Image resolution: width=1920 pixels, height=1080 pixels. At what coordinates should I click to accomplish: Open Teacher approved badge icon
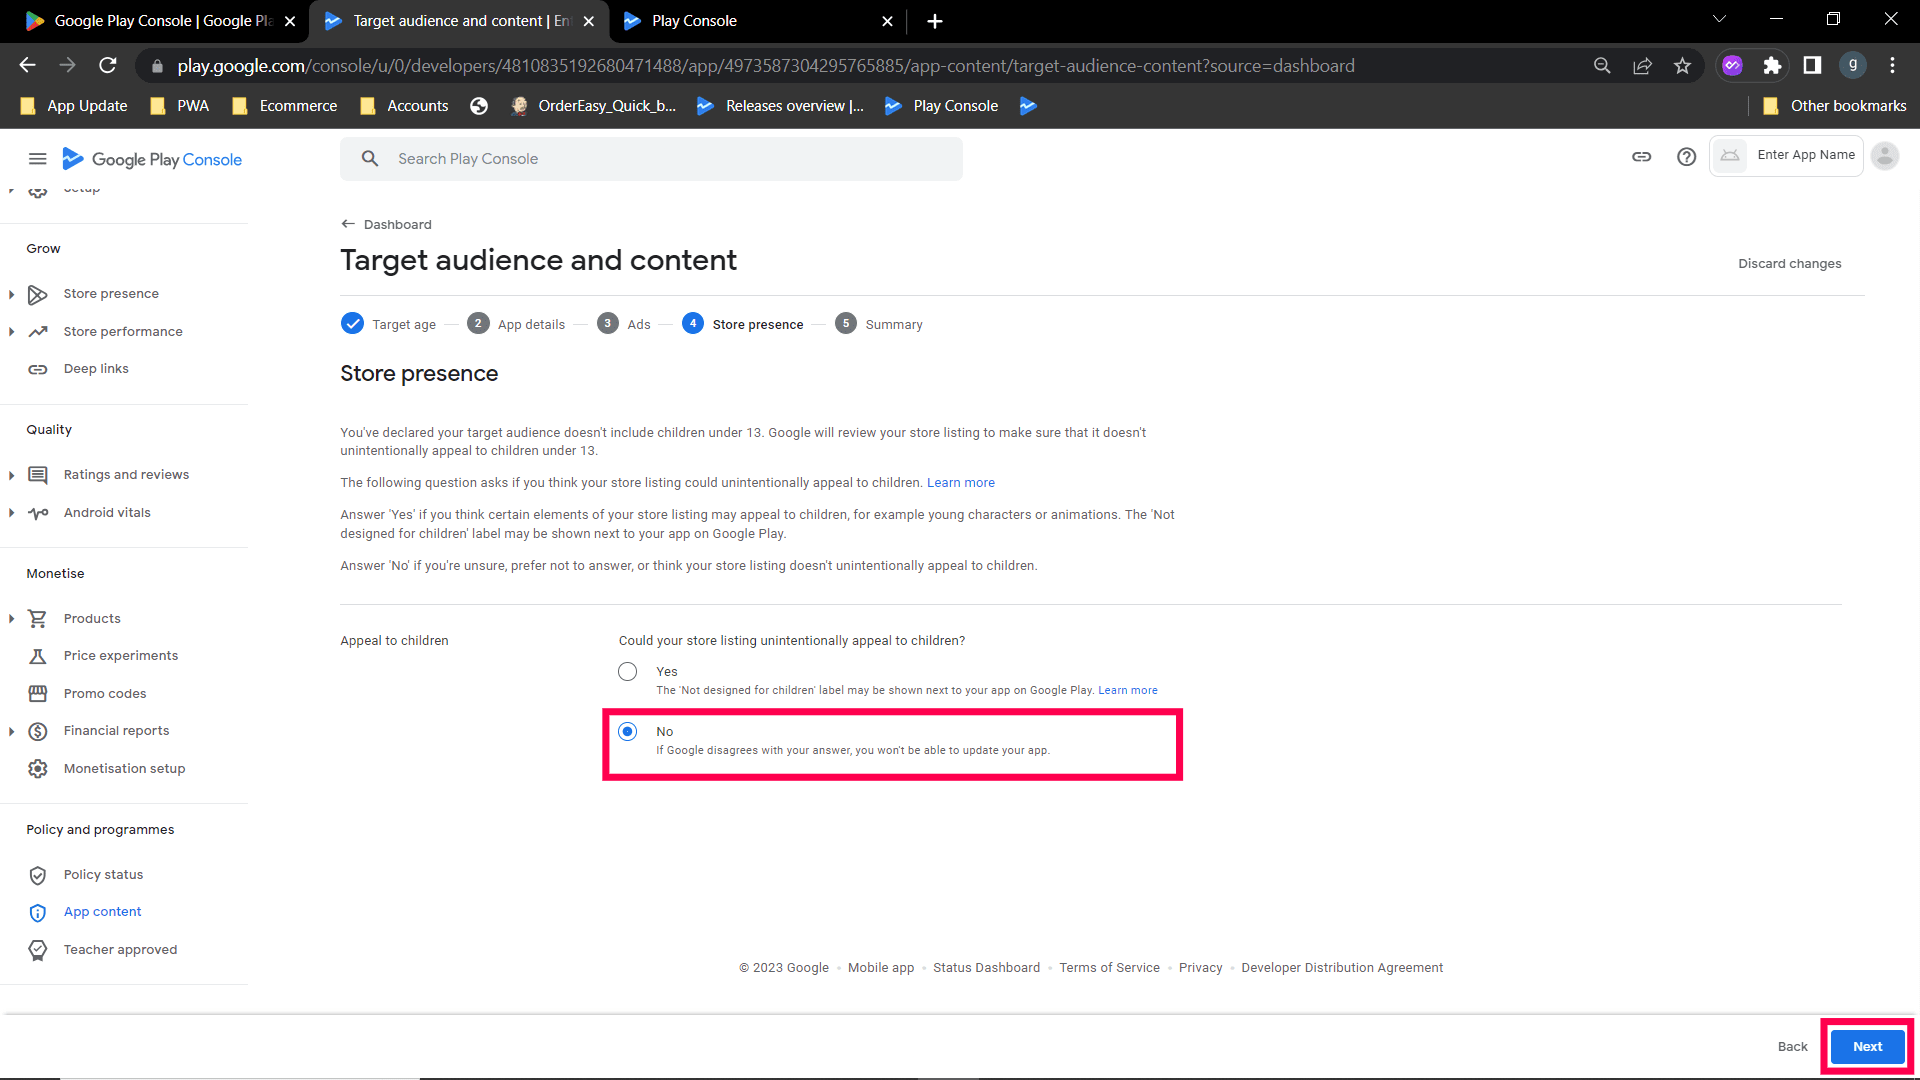pos(38,950)
